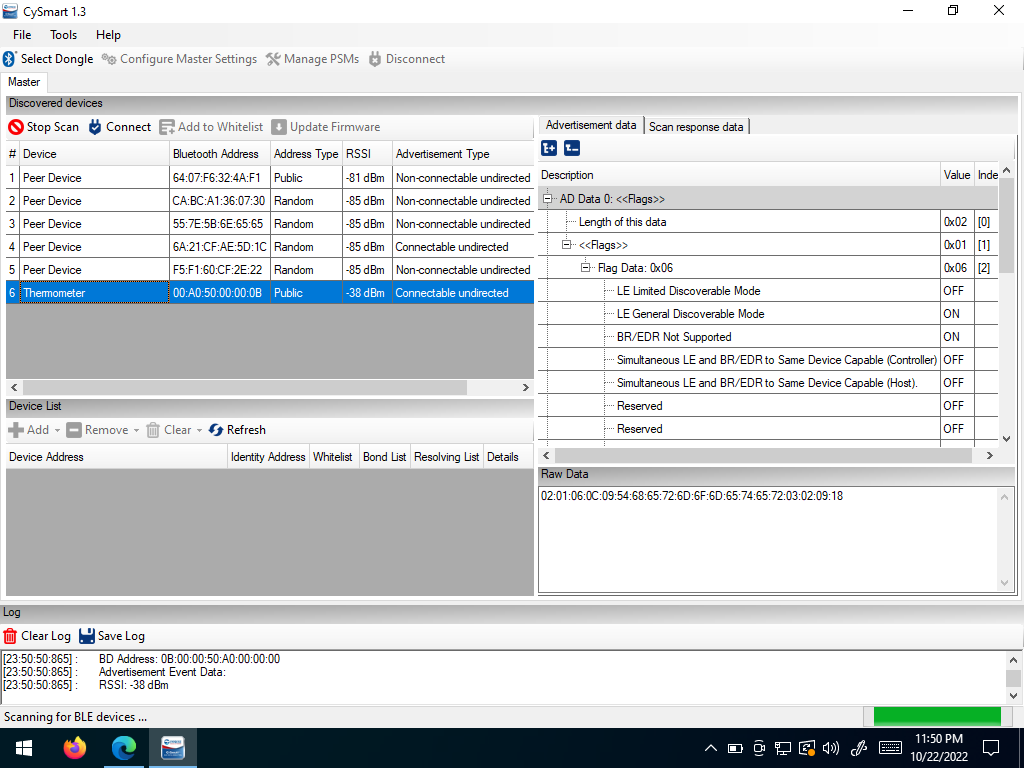Select the Master tab
The image size is (1024, 768).
(x=24, y=82)
